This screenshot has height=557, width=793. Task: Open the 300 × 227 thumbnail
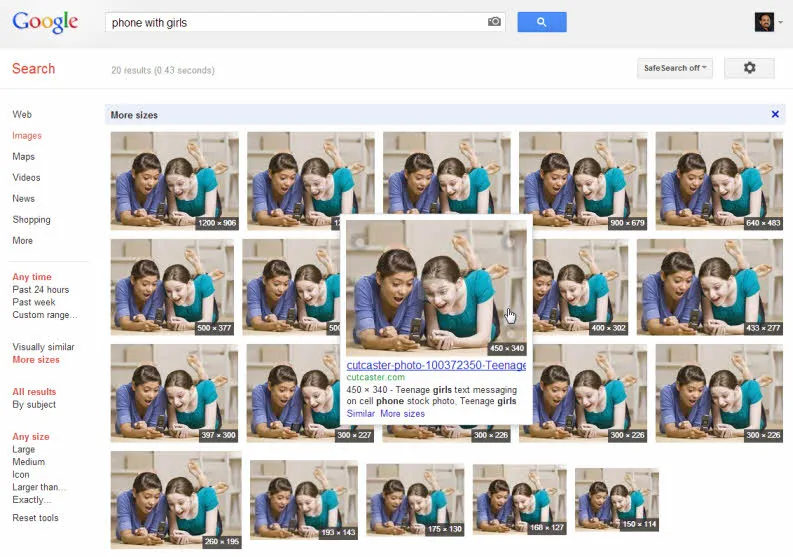293,394
